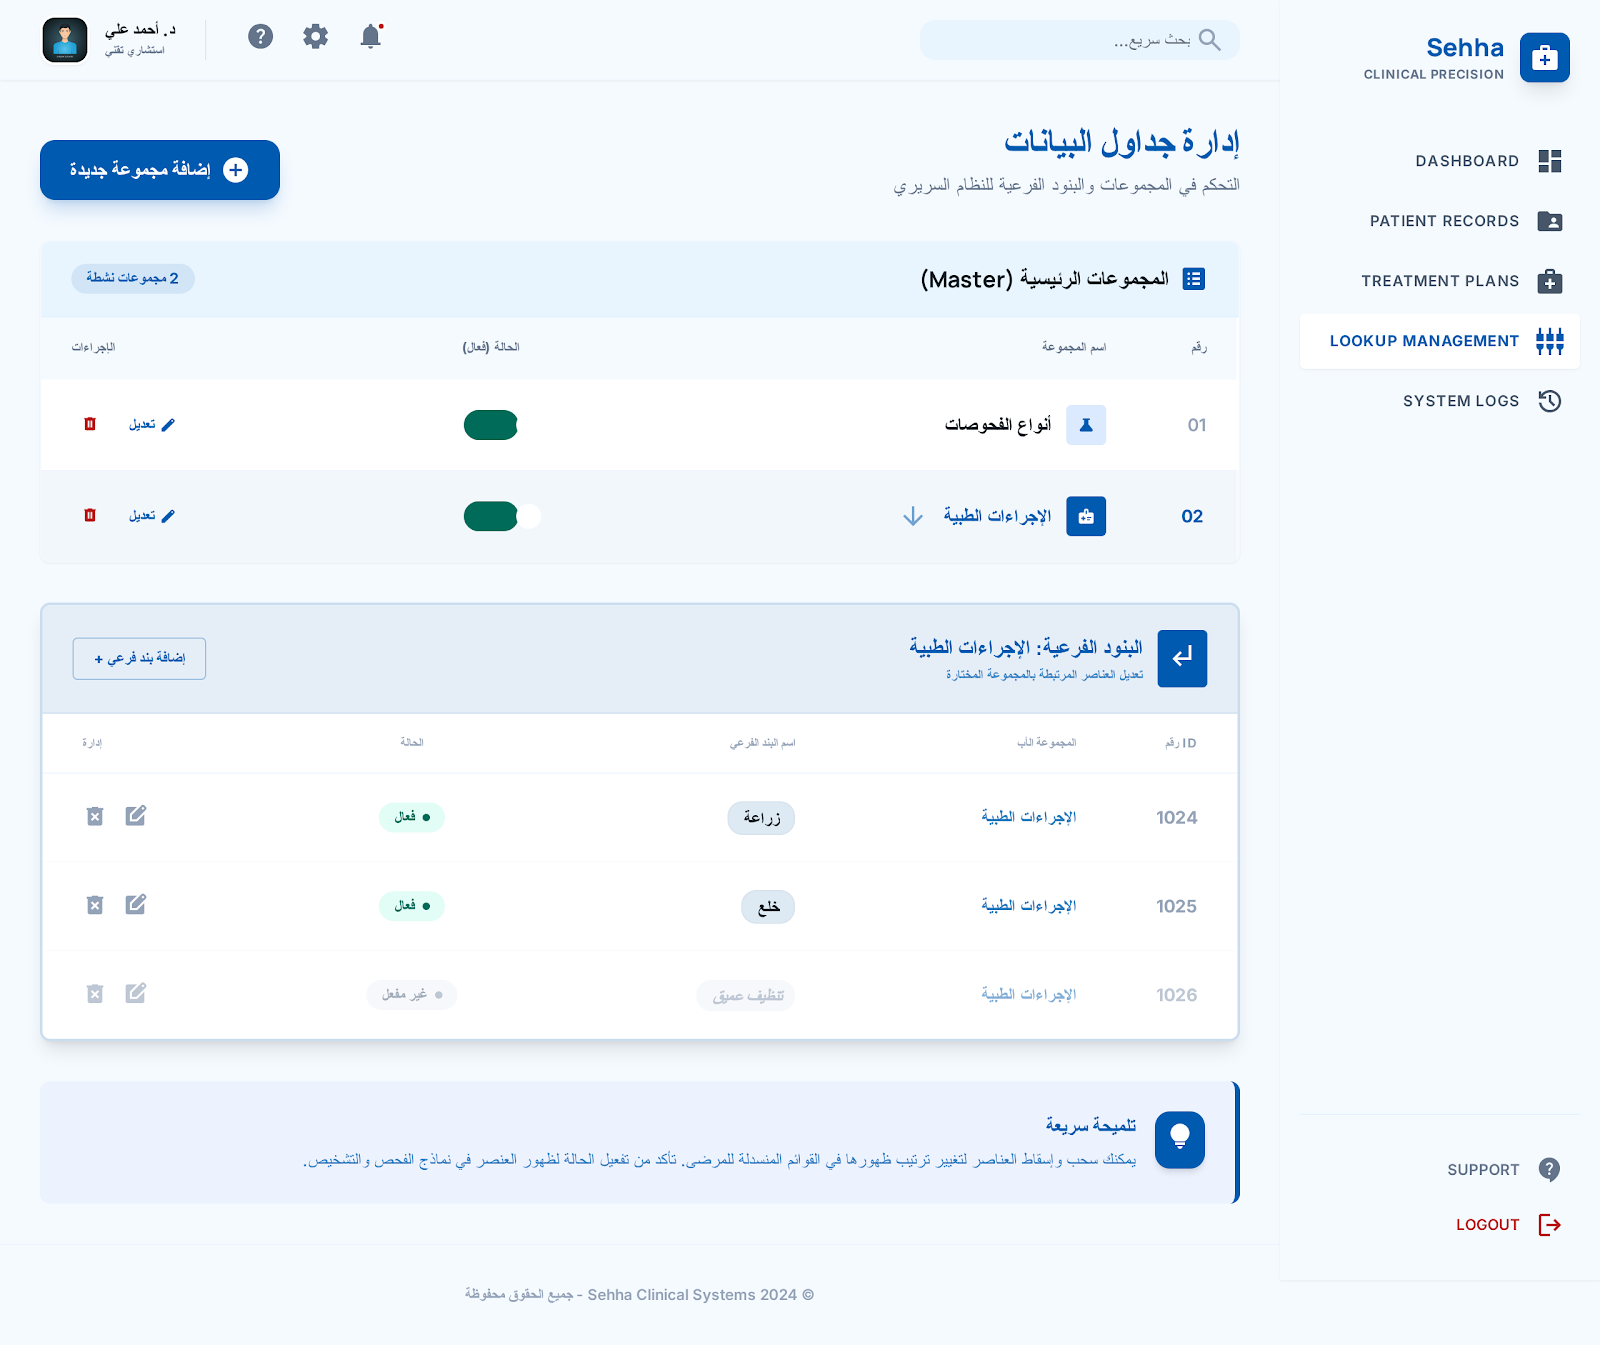Viewport: 1600px width, 1345px height.
Task: Click the فعال status badge of item 1024
Action: 411,817
